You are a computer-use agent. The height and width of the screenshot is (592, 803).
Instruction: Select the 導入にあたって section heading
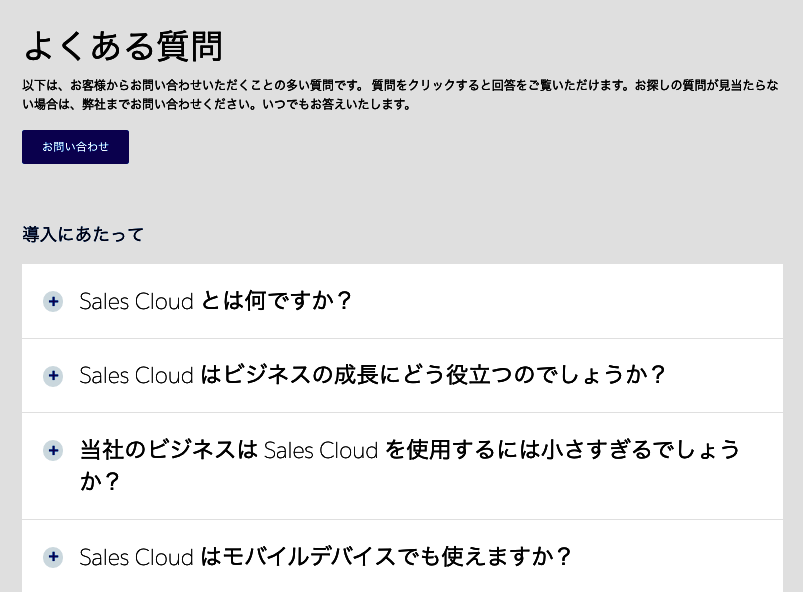(82, 235)
